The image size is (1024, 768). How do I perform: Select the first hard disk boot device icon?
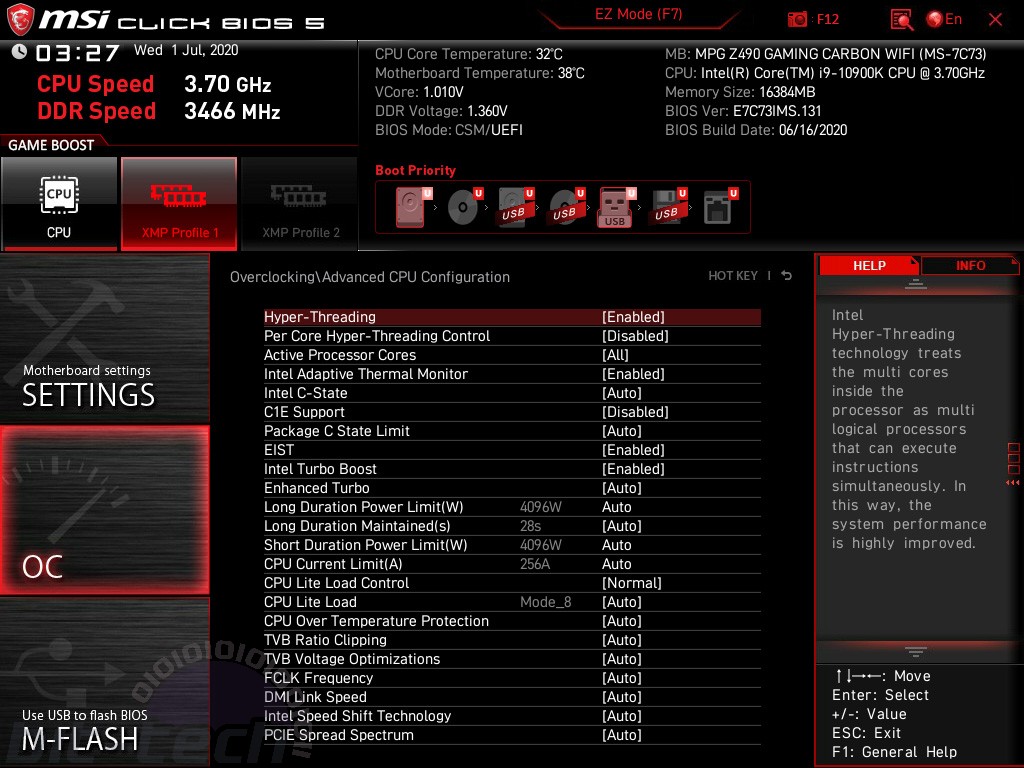point(413,207)
